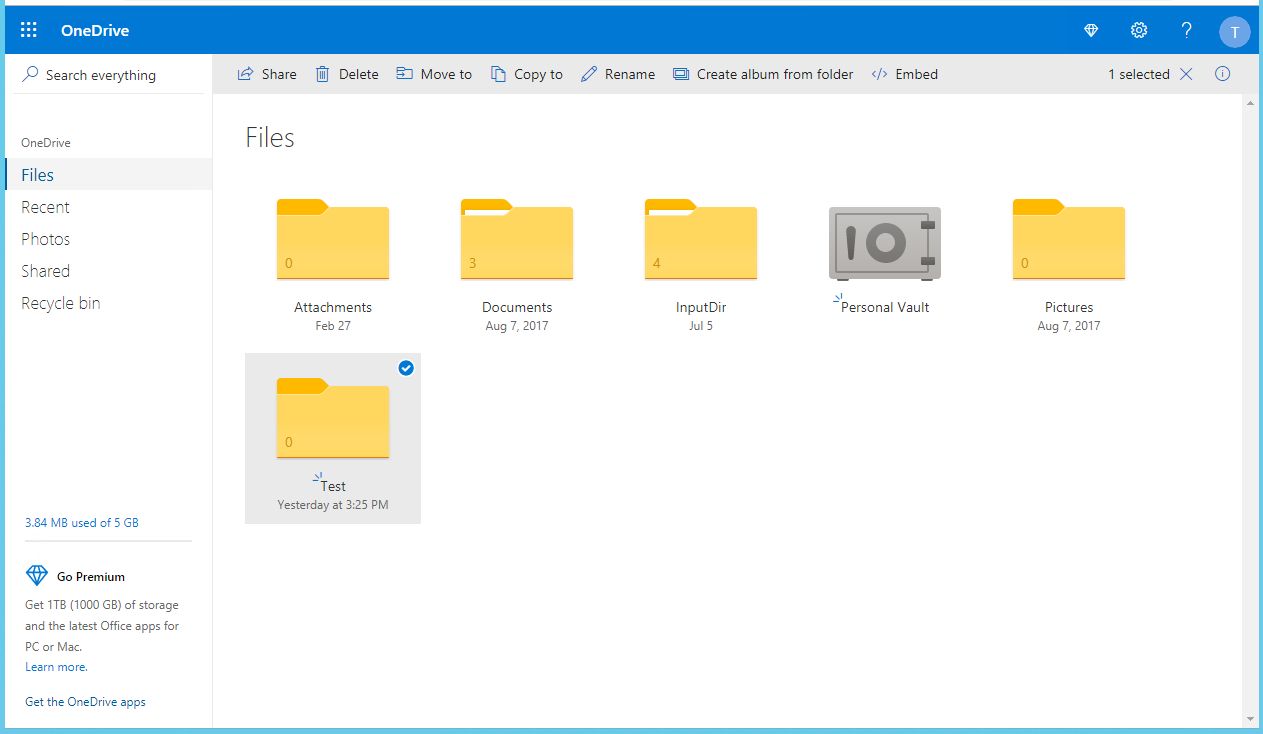
Task: Create album from folder
Action: (762, 73)
